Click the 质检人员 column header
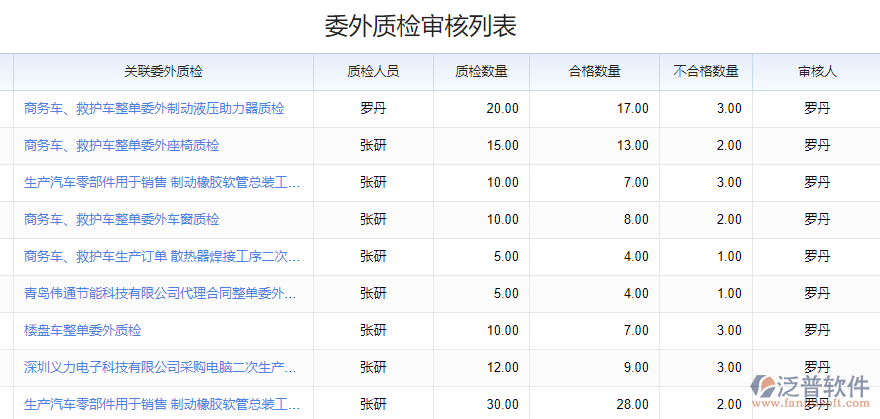This screenshot has height=419, width=880. (373, 72)
